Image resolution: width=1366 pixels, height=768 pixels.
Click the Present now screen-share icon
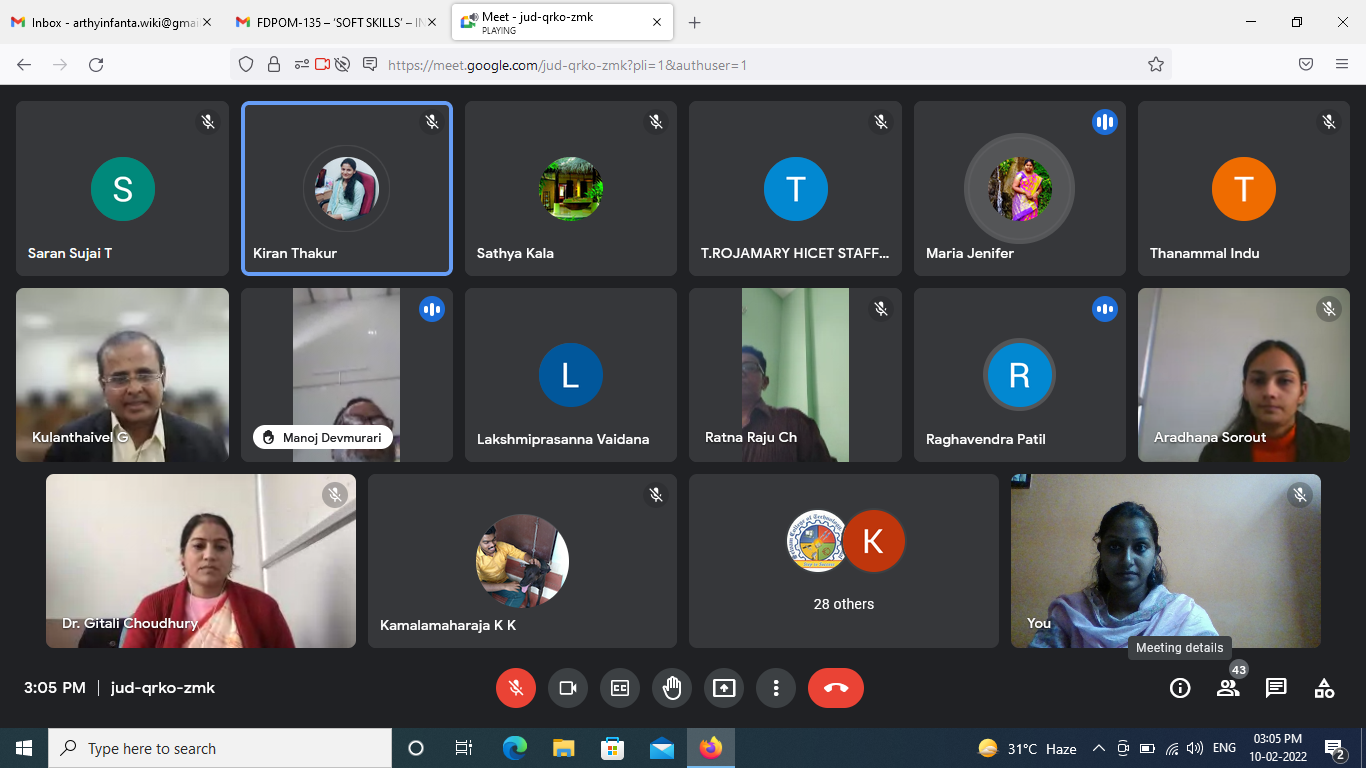pos(724,688)
